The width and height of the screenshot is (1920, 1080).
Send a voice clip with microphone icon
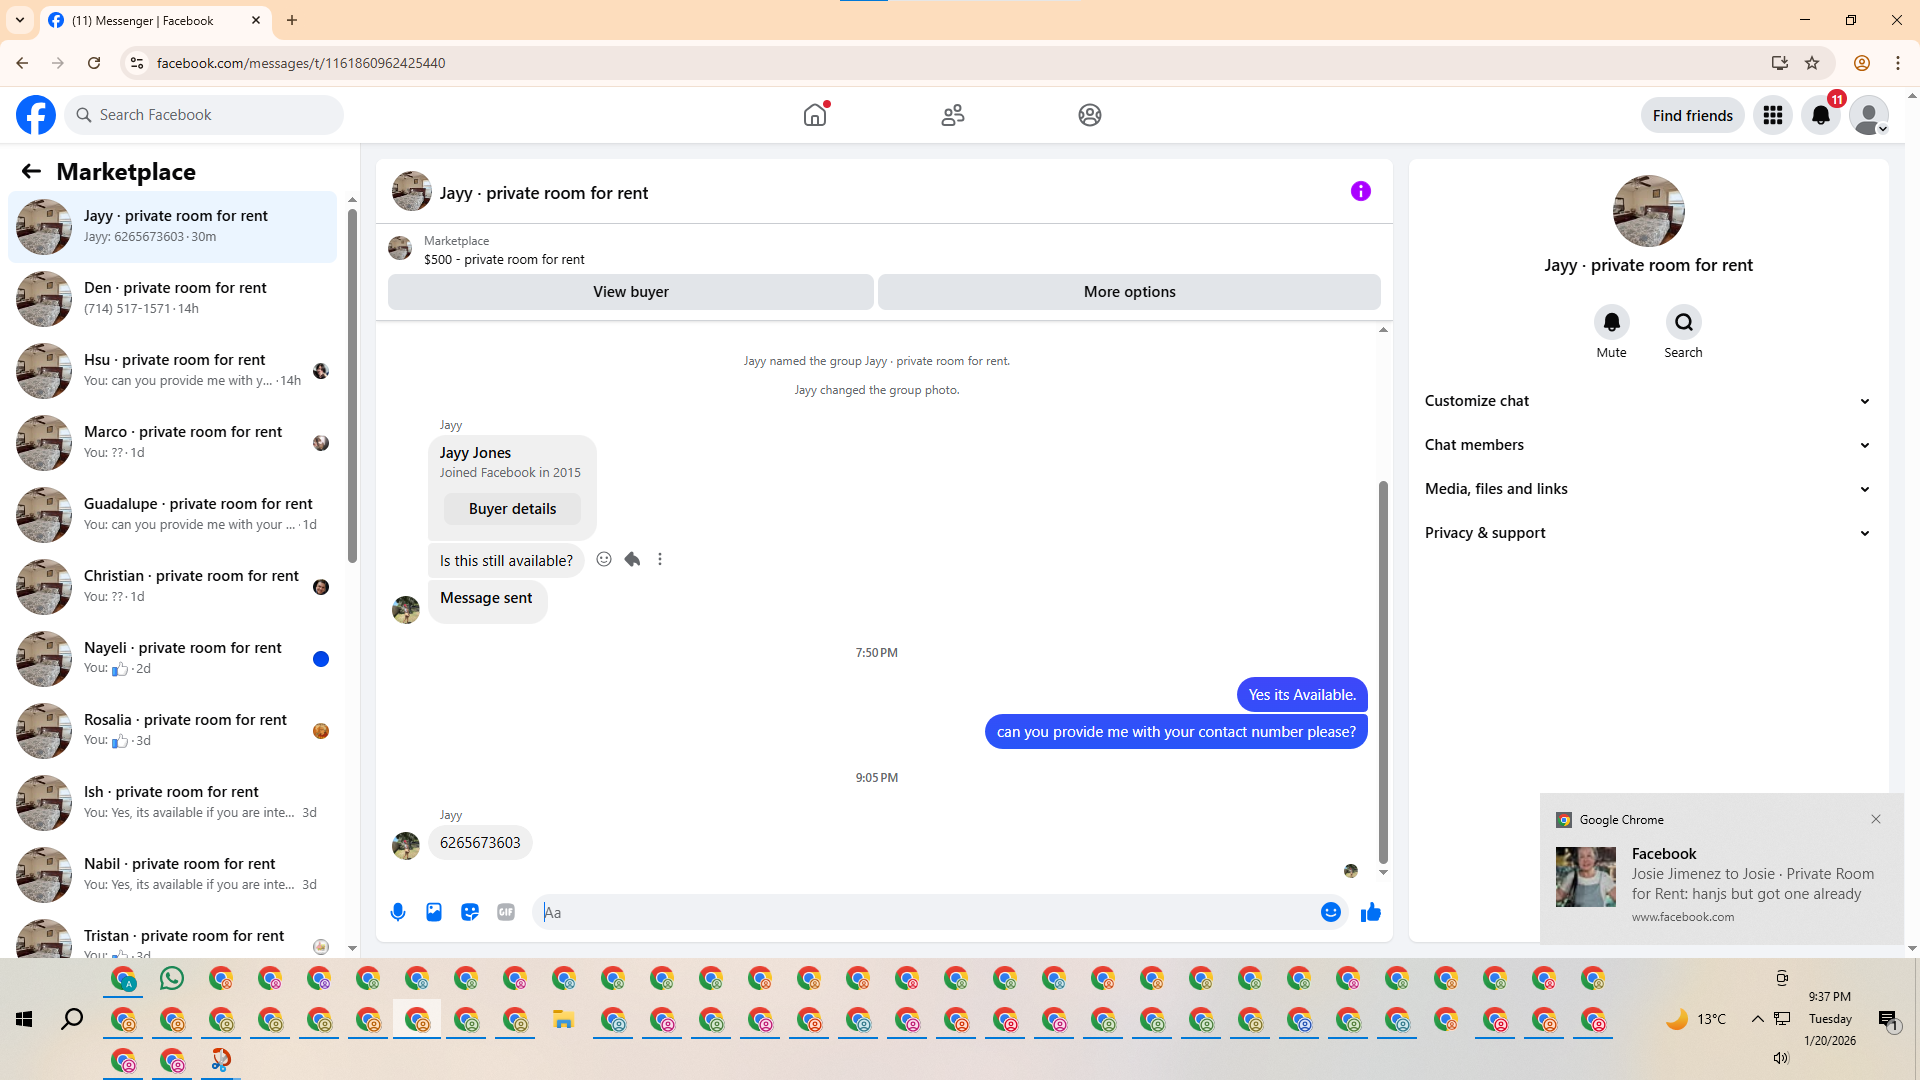coord(398,912)
